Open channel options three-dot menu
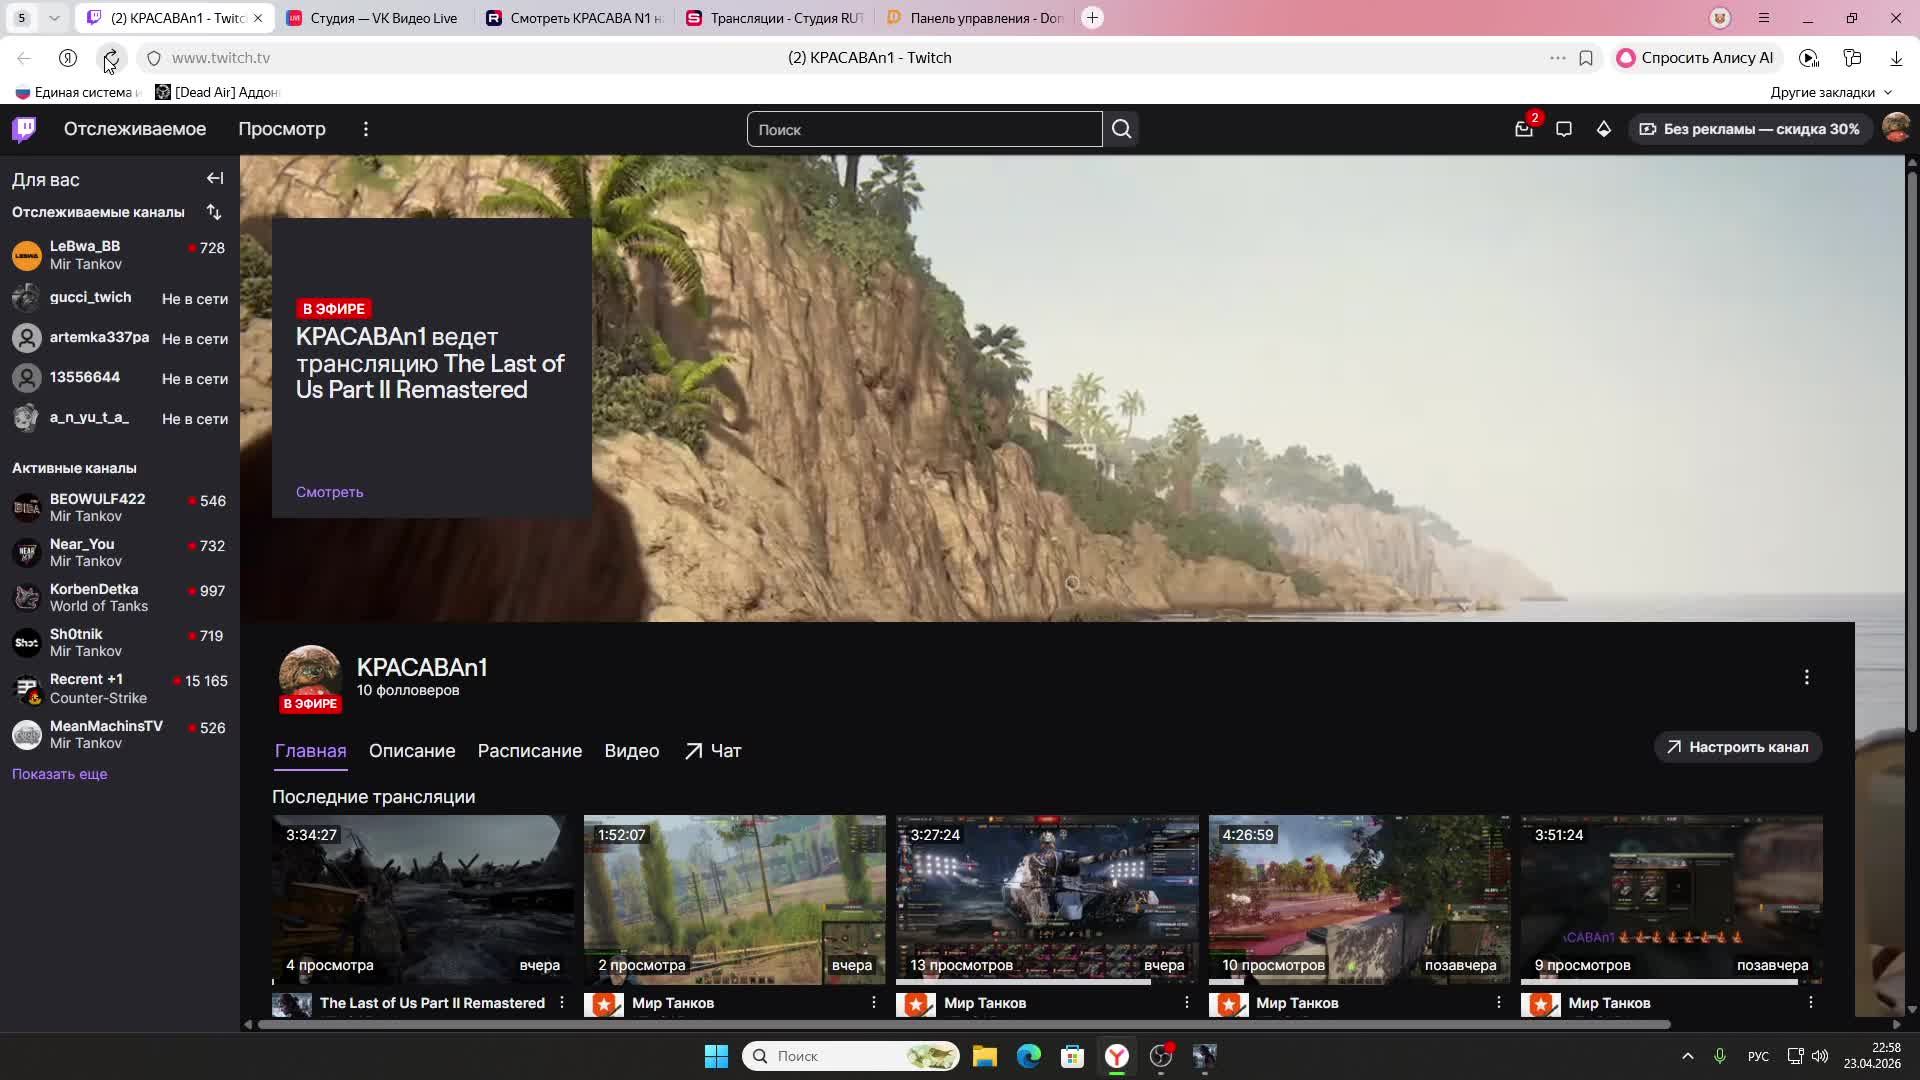Viewport: 1920px width, 1080px height. pos(1806,678)
